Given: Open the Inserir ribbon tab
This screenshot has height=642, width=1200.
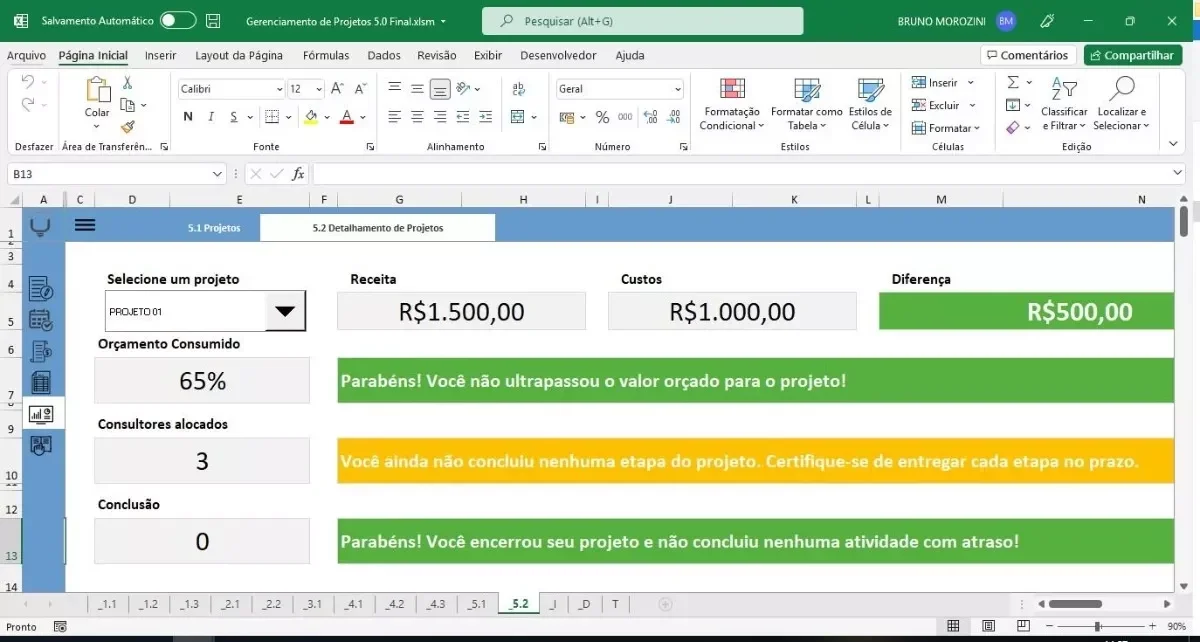Looking at the screenshot, I should [x=160, y=56].
